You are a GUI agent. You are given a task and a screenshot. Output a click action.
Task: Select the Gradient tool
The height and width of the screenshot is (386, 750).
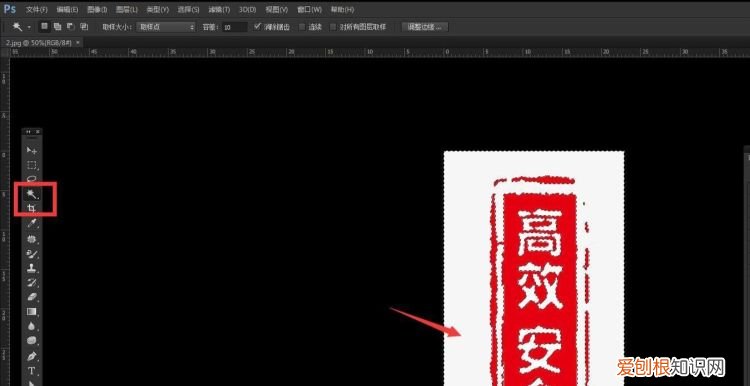pos(32,312)
